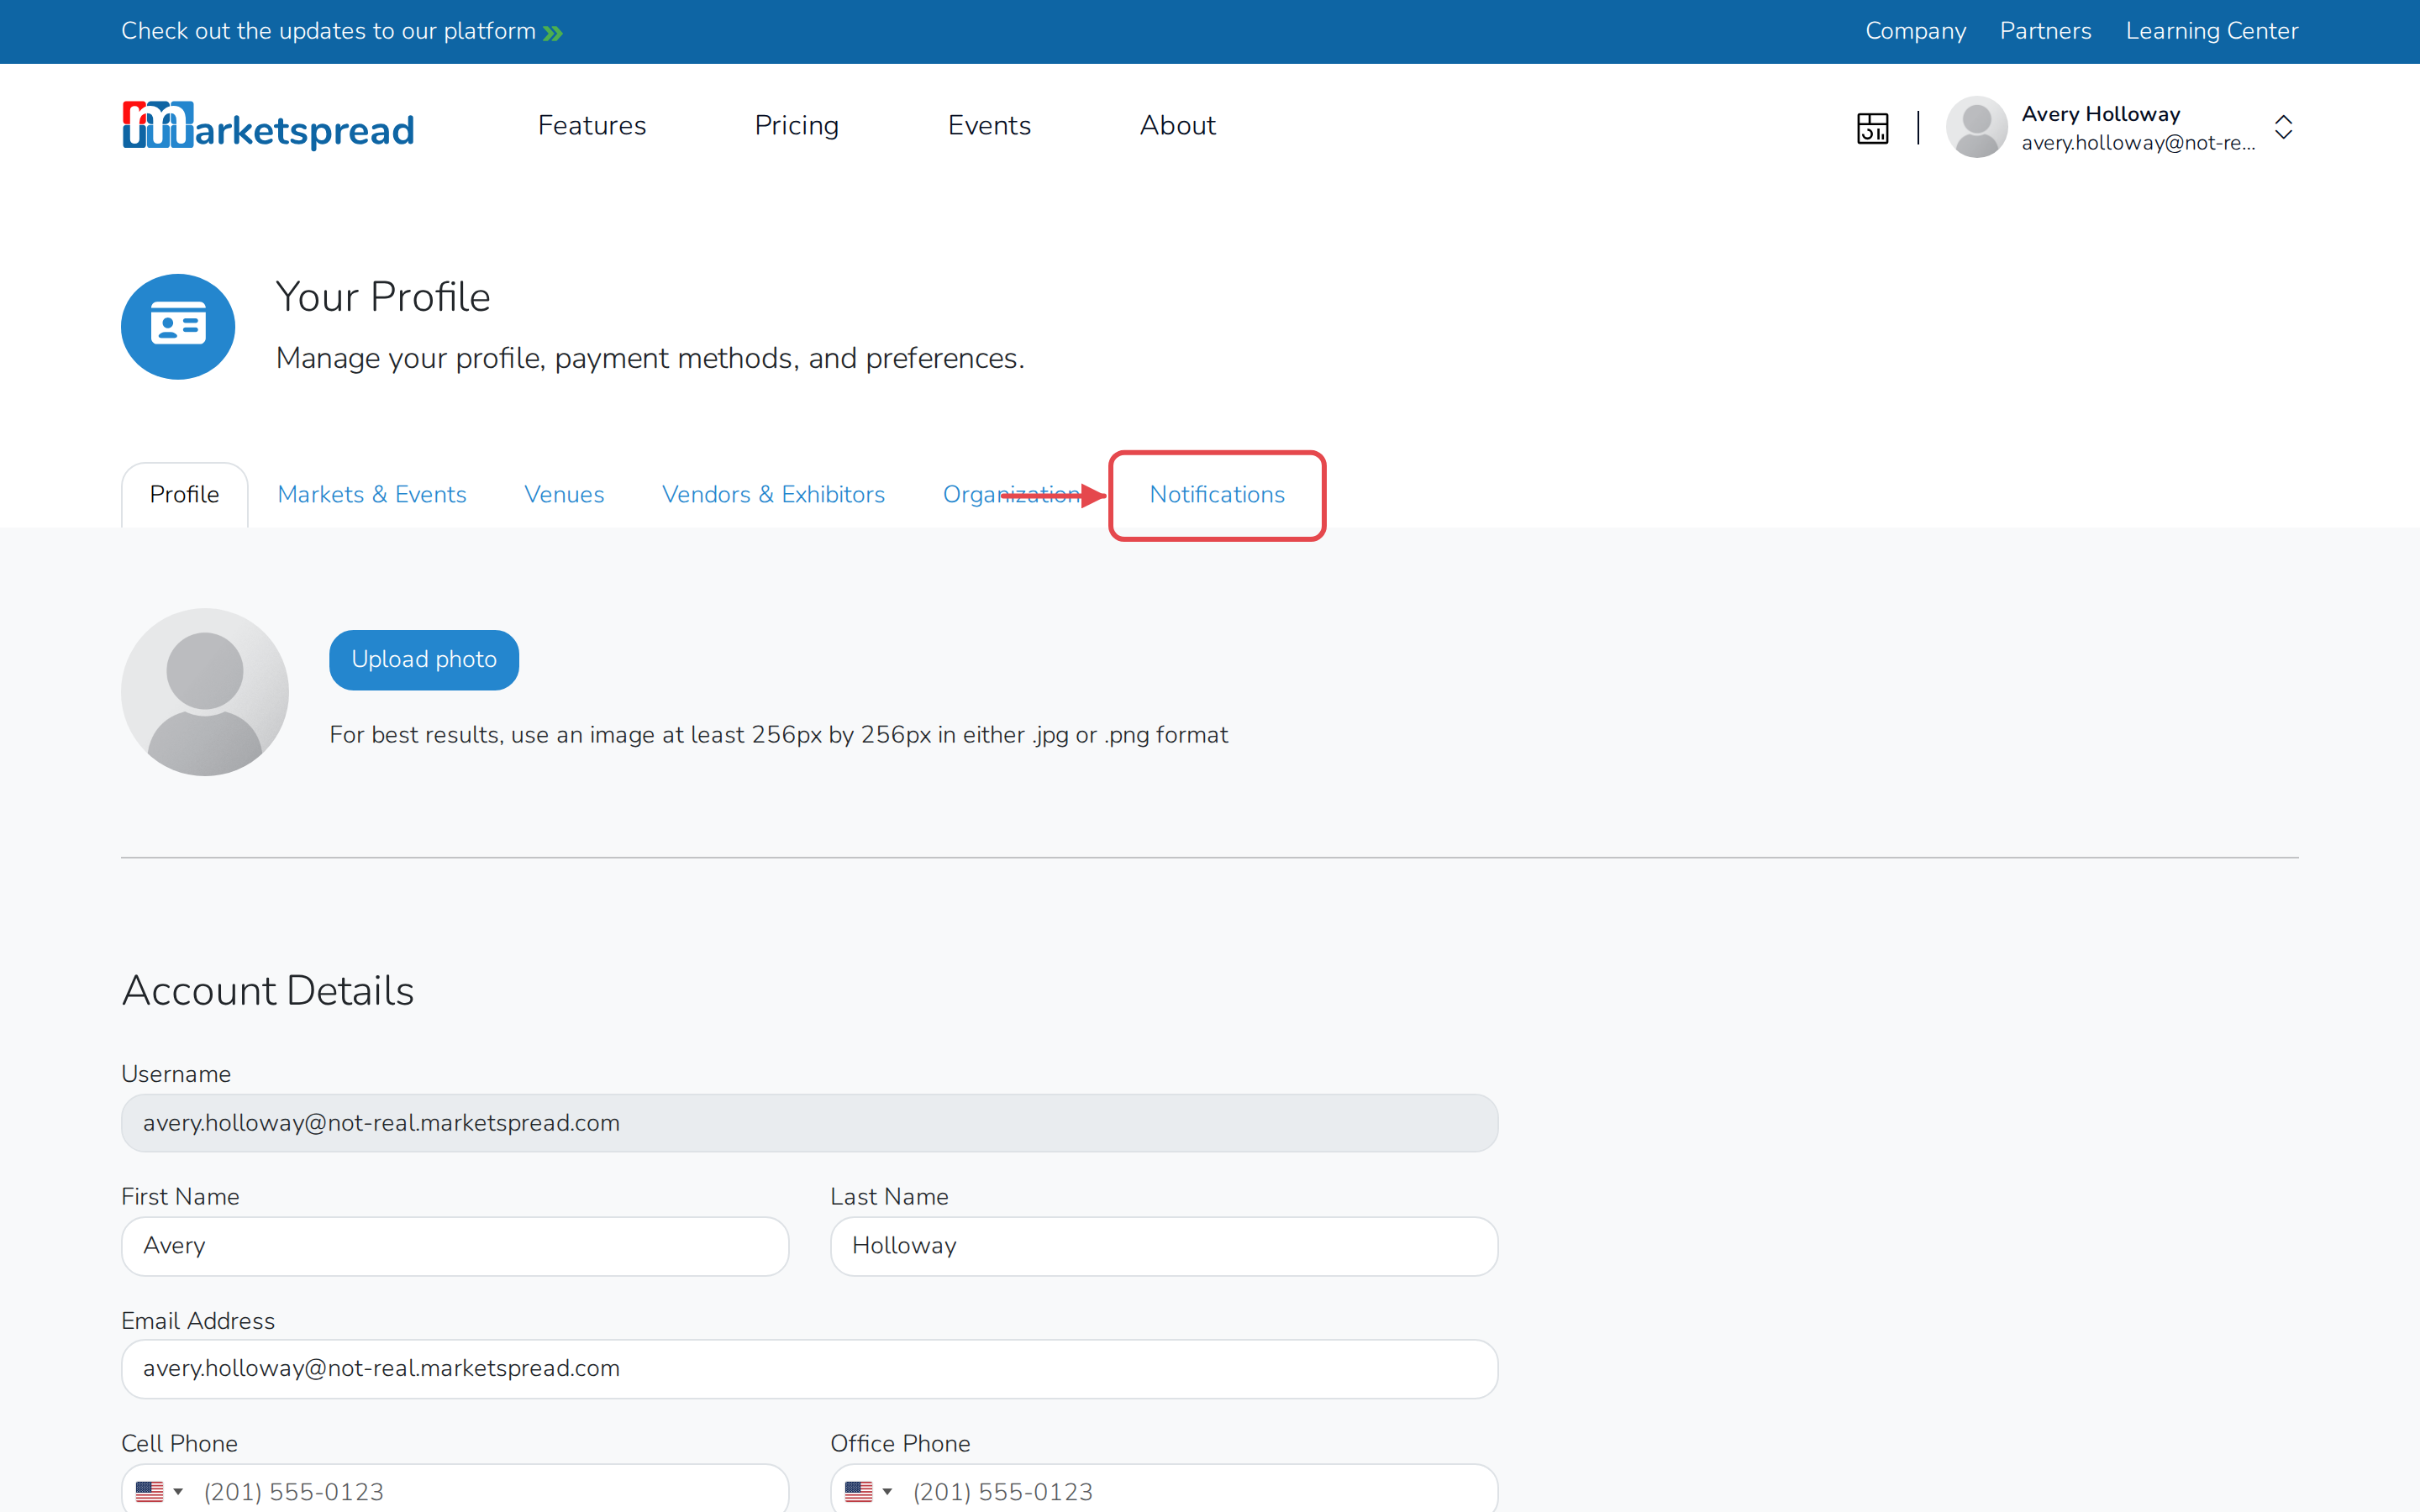The height and width of the screenshot is (1512, 2420).
Task: Open Cell Phone country flag selector
Action: [x=159, y=1491]
